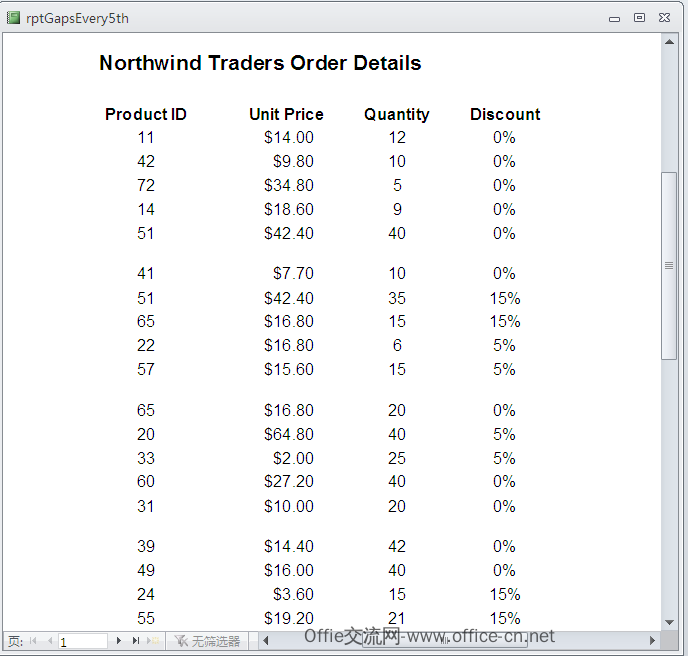The image size is (688, 656).
Task: Click the Quantity column header
Action: [x=397, y=115]
